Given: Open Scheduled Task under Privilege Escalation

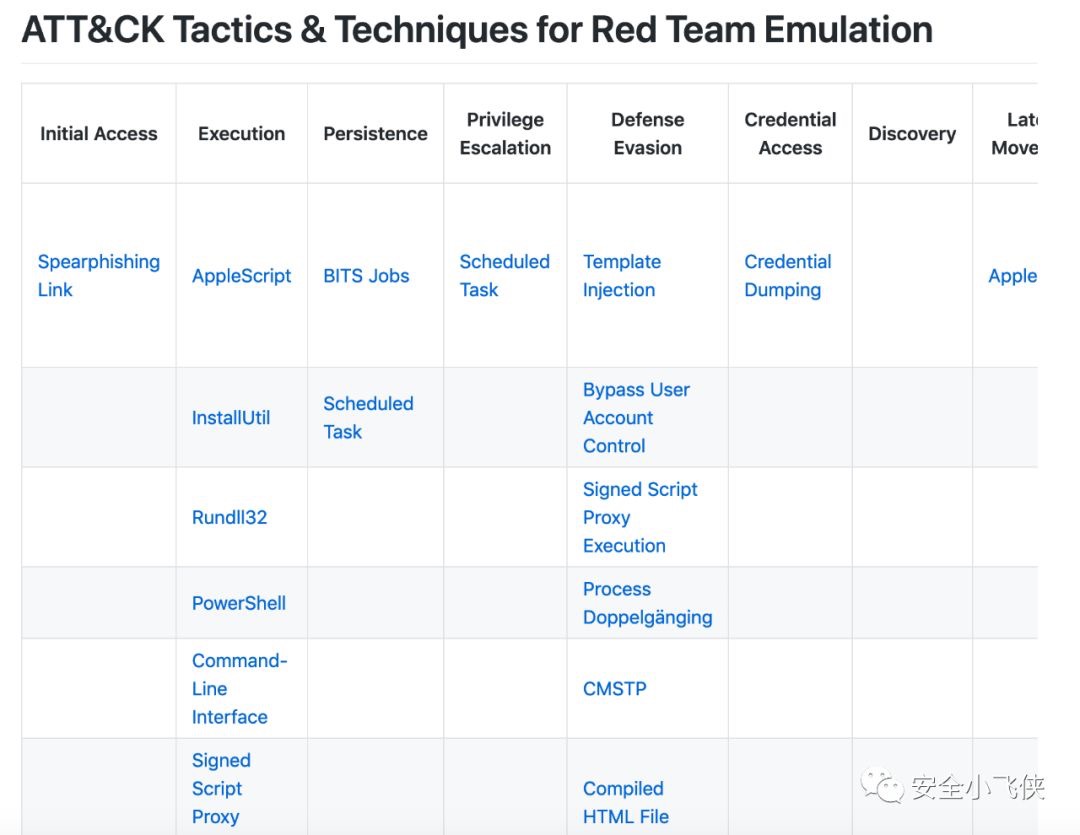Looking at the screenshot, I should (x=504, y=275).
